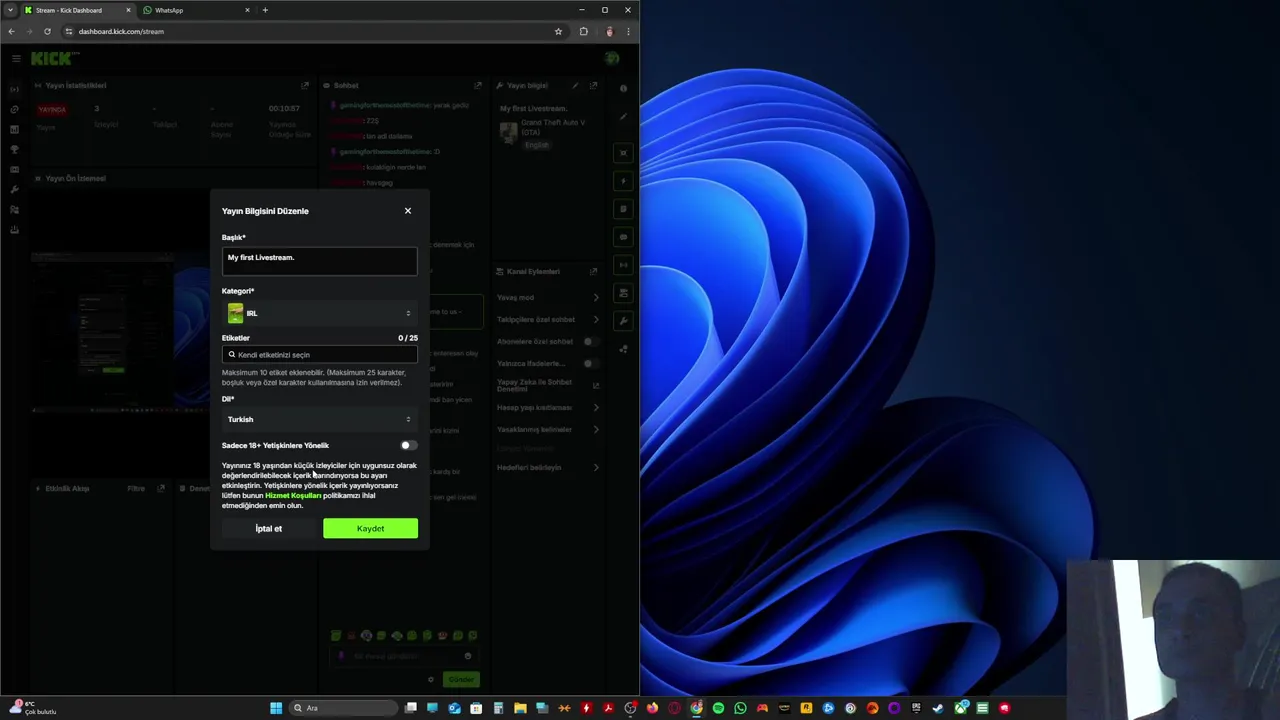Viewport: 1280px width, 720px height.
Task: Reload the dashboard page
Action: 47,31
